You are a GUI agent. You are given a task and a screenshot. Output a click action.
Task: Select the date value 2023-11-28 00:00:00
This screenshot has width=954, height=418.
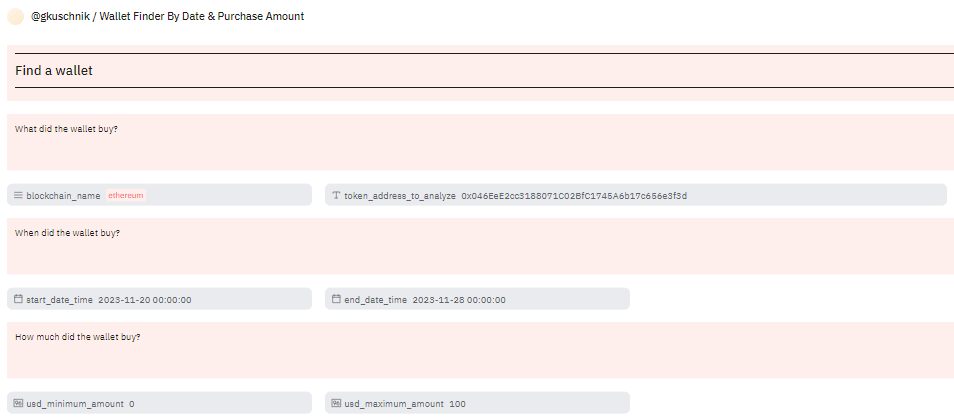(x=459, y=300)
